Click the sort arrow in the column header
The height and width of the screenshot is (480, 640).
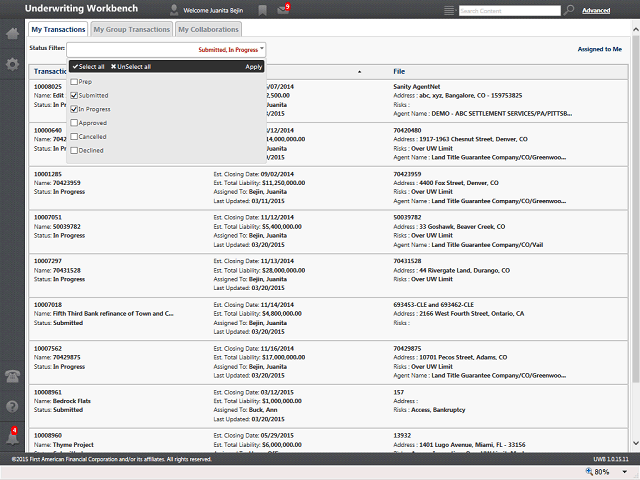tap(360, 72)
